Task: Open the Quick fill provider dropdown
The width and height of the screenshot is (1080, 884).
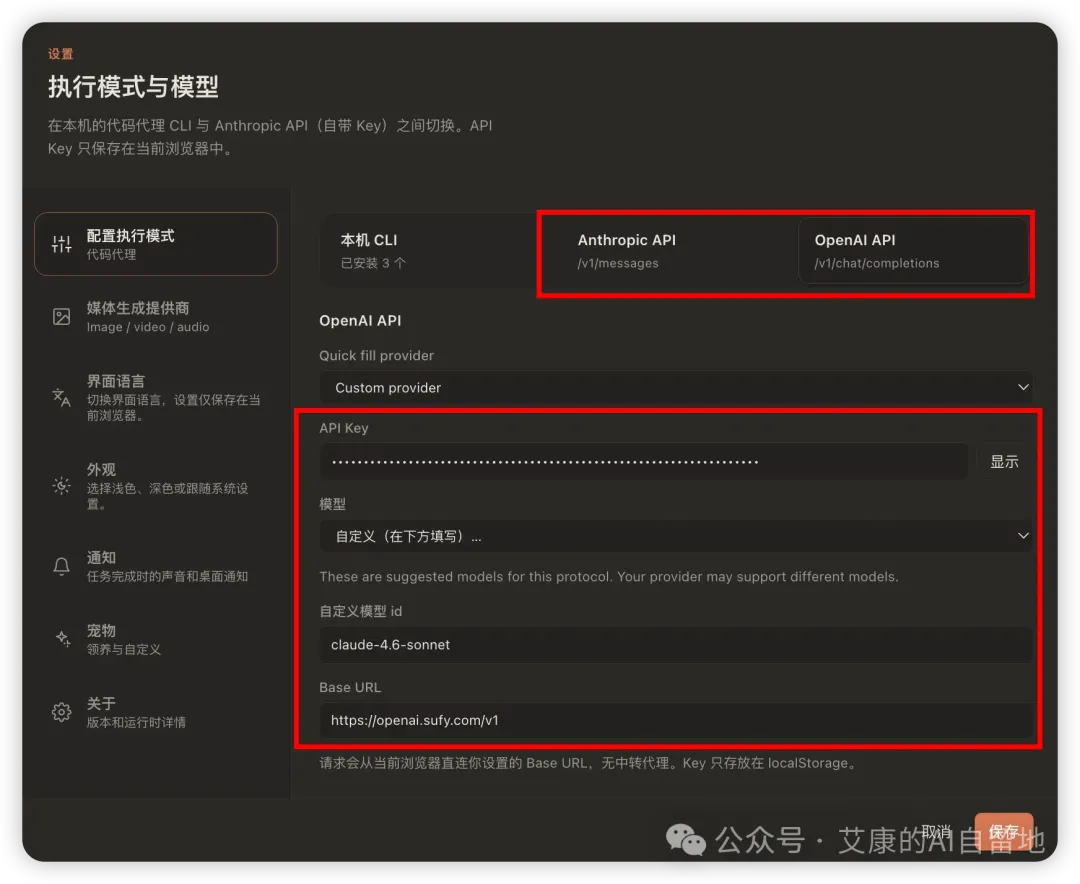Action: coord(676,387)
